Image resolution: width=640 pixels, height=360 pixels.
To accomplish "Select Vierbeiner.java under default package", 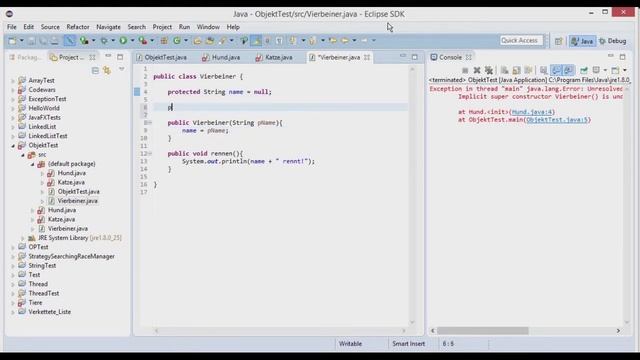I will coord(78,201).
